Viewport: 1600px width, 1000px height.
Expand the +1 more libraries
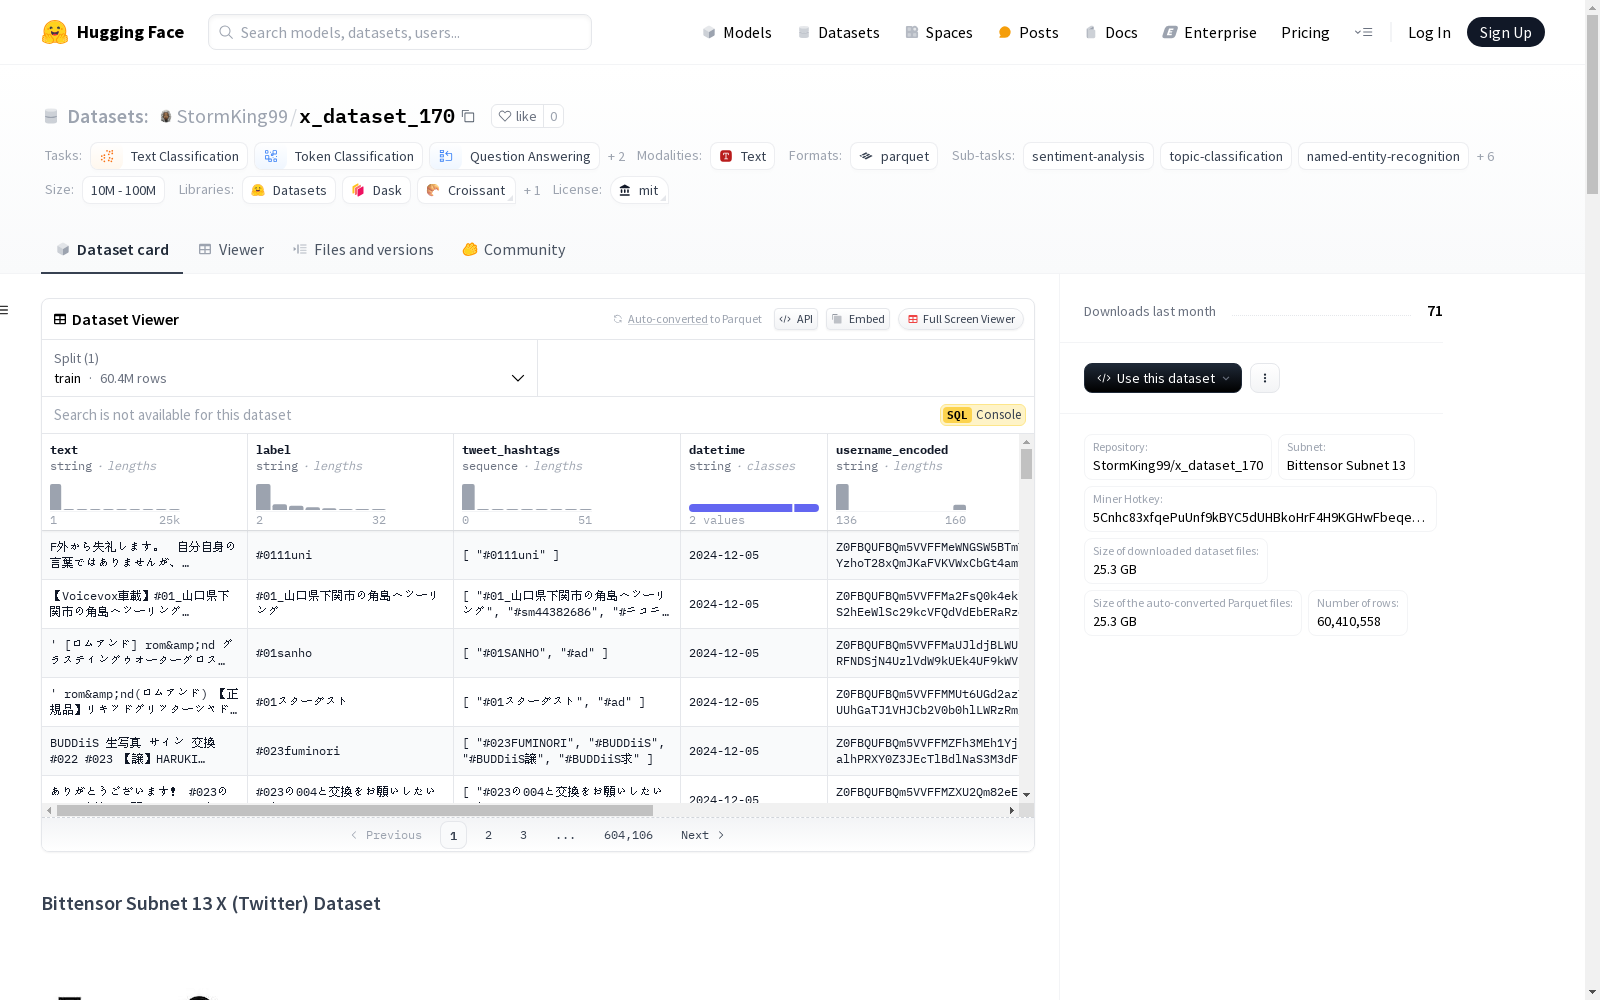532,191
